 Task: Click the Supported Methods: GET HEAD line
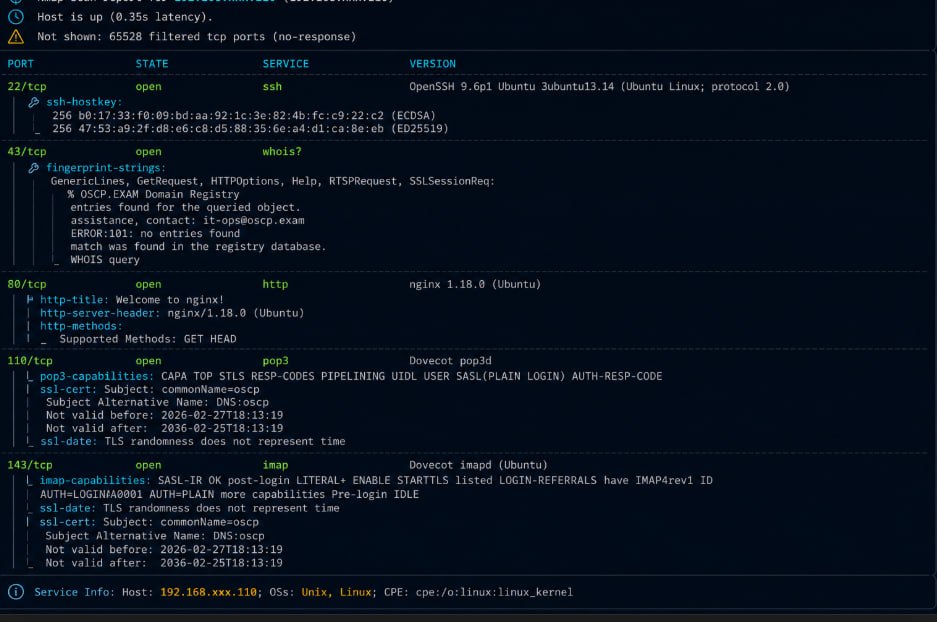coord(148,339)
